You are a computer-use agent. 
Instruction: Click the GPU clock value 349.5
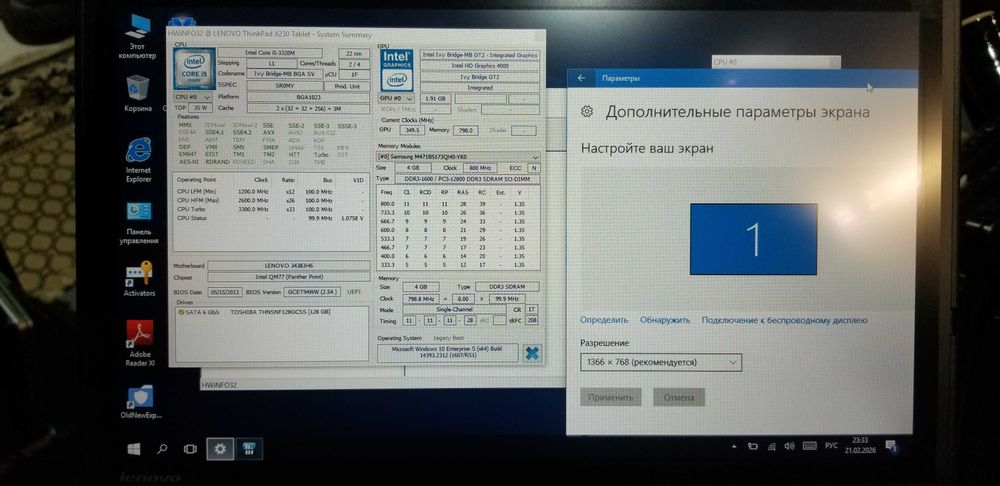click(x=411, y=129)
